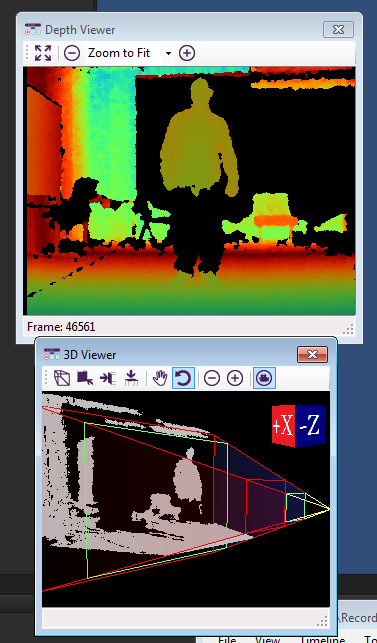Zoom out in the 3D Viewer
Image resolution: width=377 pixels, height=643 pixels.
pyautogui.click(x=212, y=378)
